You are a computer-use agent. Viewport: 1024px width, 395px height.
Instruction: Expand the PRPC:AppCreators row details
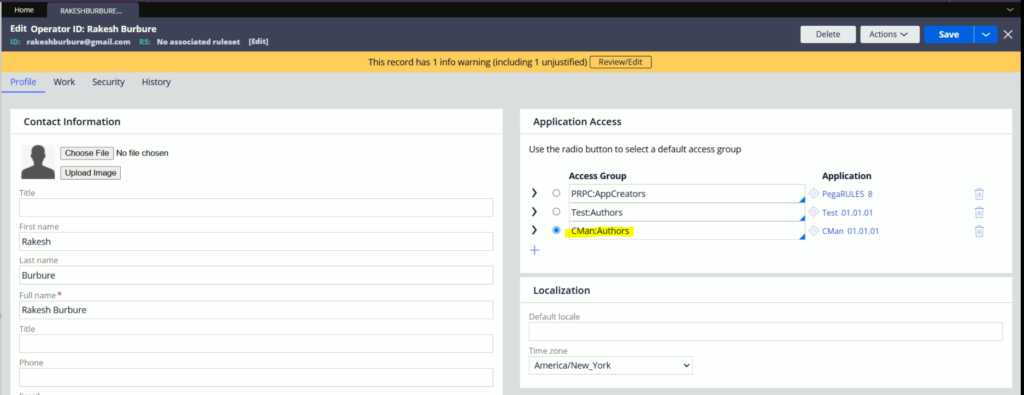[x=534, y=193]
